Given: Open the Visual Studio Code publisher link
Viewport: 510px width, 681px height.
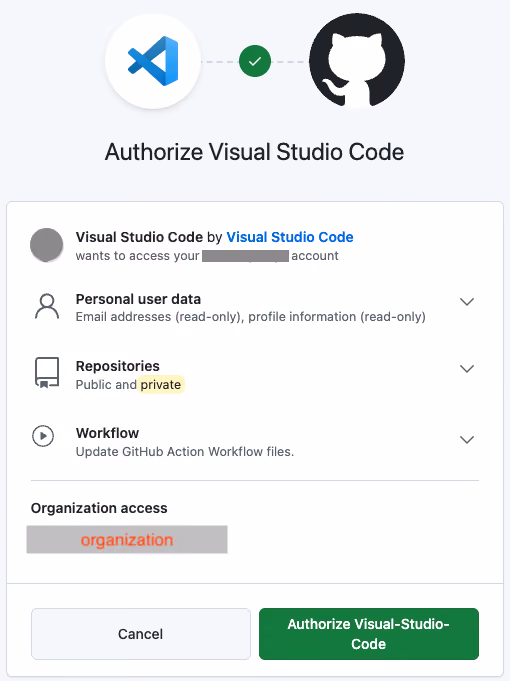Looking at the screenshot, I should (290, 237).
